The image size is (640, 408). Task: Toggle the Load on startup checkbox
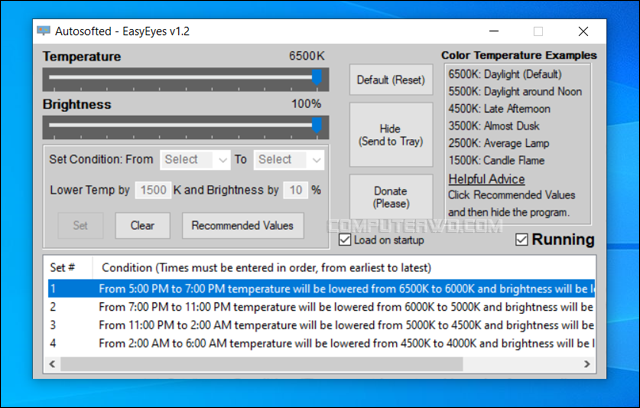345,240
